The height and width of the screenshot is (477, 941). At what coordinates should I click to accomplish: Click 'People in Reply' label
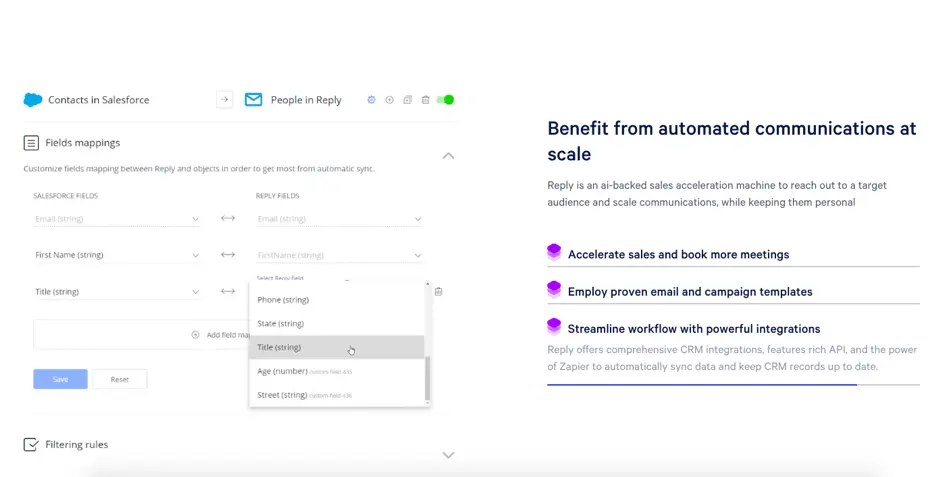pyautogui.click(x=306, y=100)
